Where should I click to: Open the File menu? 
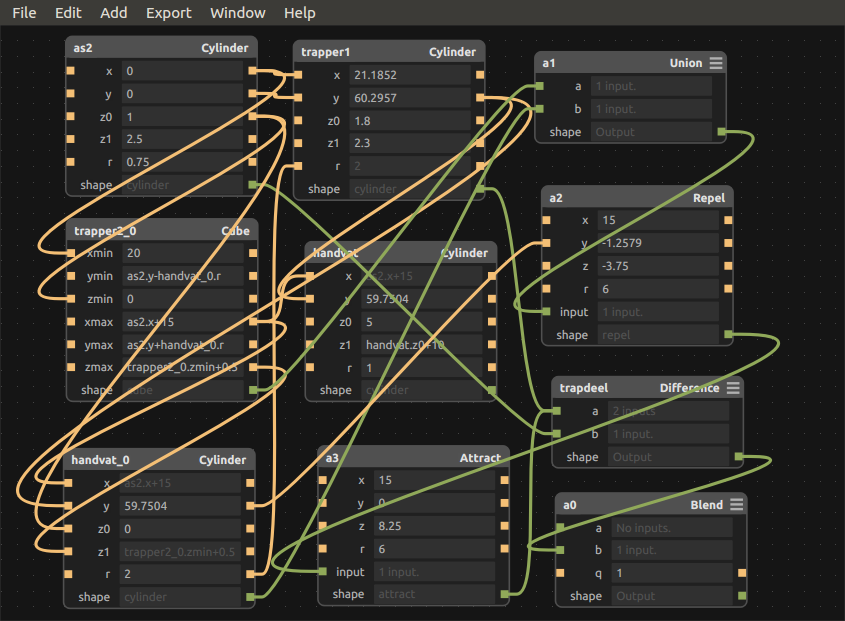tap(24, 13)
